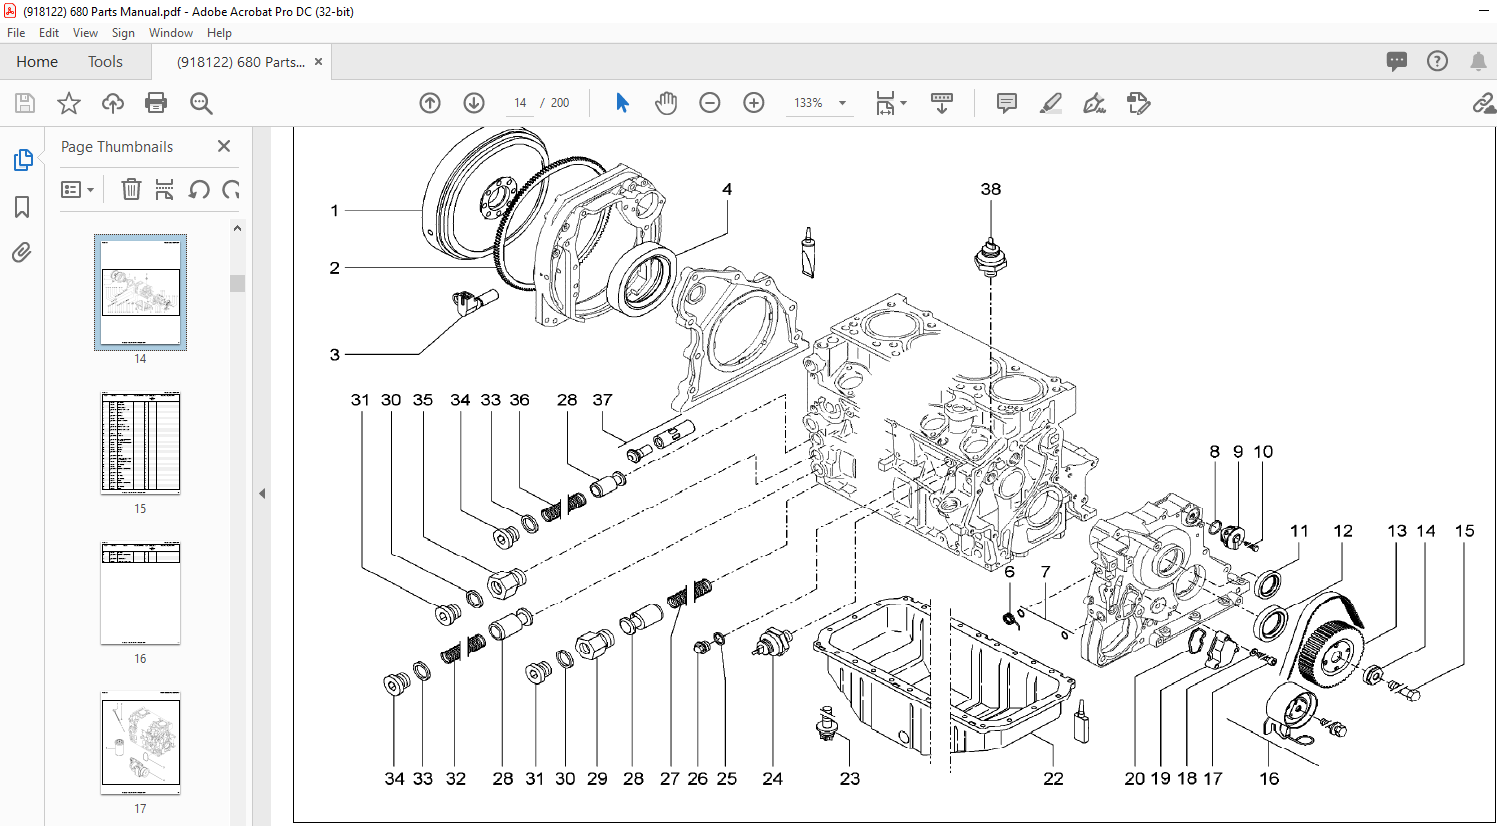Select page 17 thumbnail
This screenshot has height=826, width=1497.
pyautogui.click(x=140, y=743)
